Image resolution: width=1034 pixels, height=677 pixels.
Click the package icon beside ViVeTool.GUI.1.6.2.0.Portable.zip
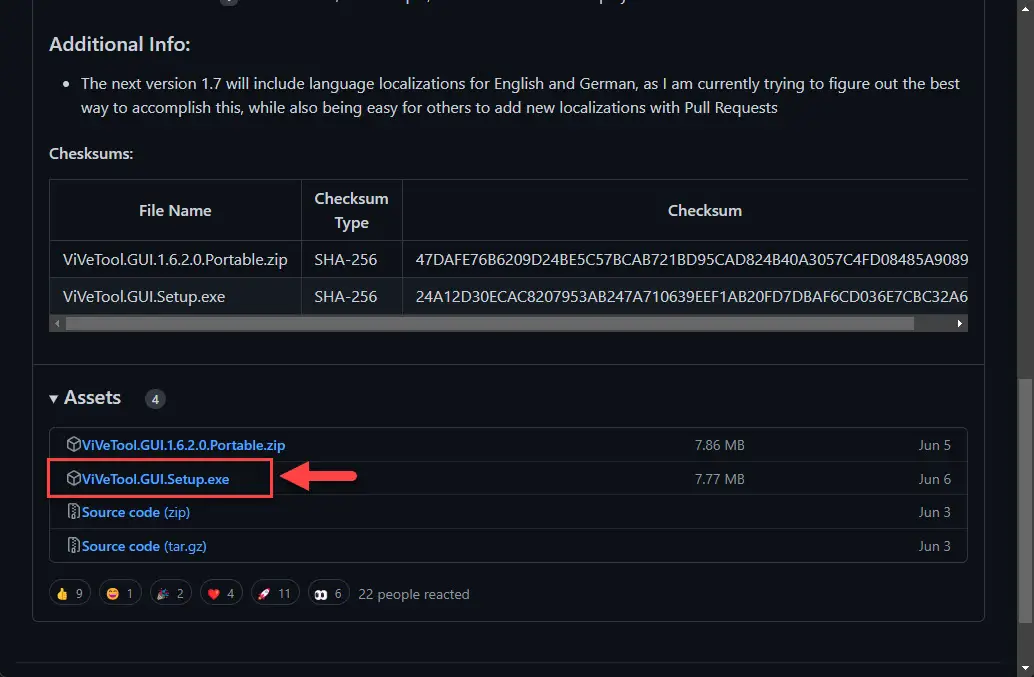point(73,444)
